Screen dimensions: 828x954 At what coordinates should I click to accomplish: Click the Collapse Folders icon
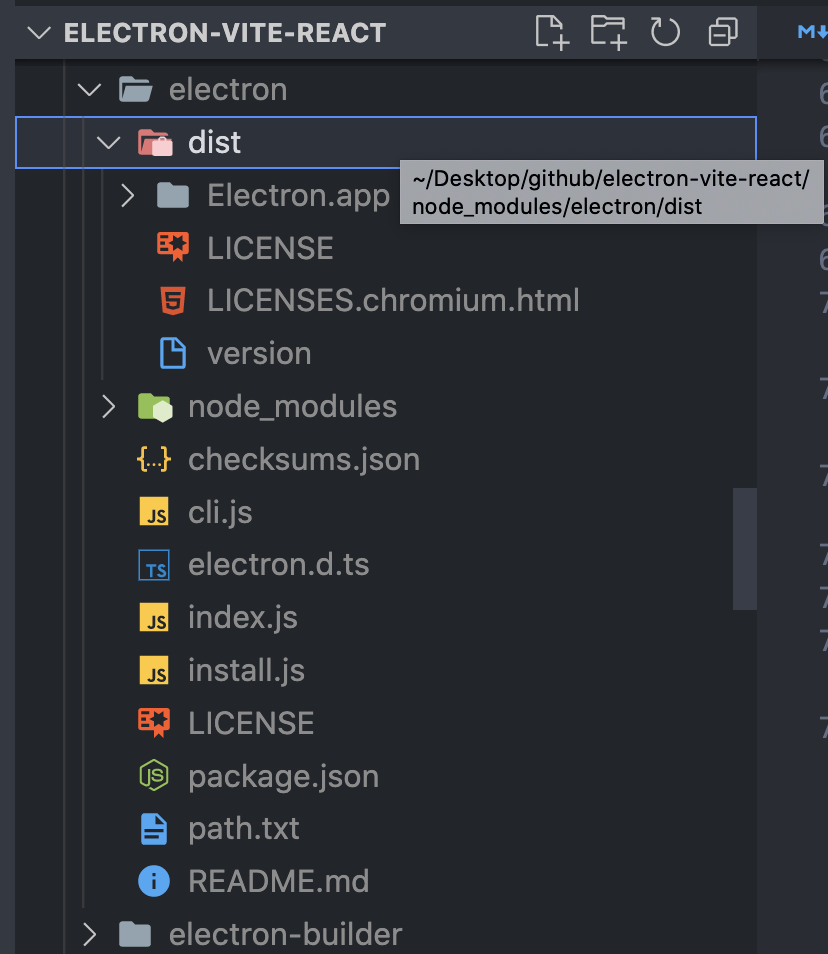pos(722,31)
